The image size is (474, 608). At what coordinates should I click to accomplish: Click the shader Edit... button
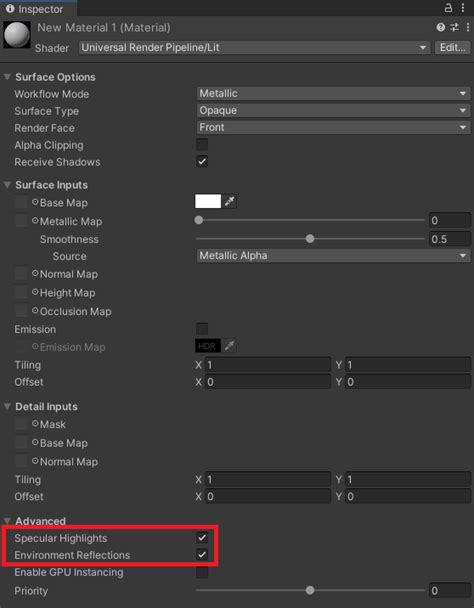click(452, 48)
